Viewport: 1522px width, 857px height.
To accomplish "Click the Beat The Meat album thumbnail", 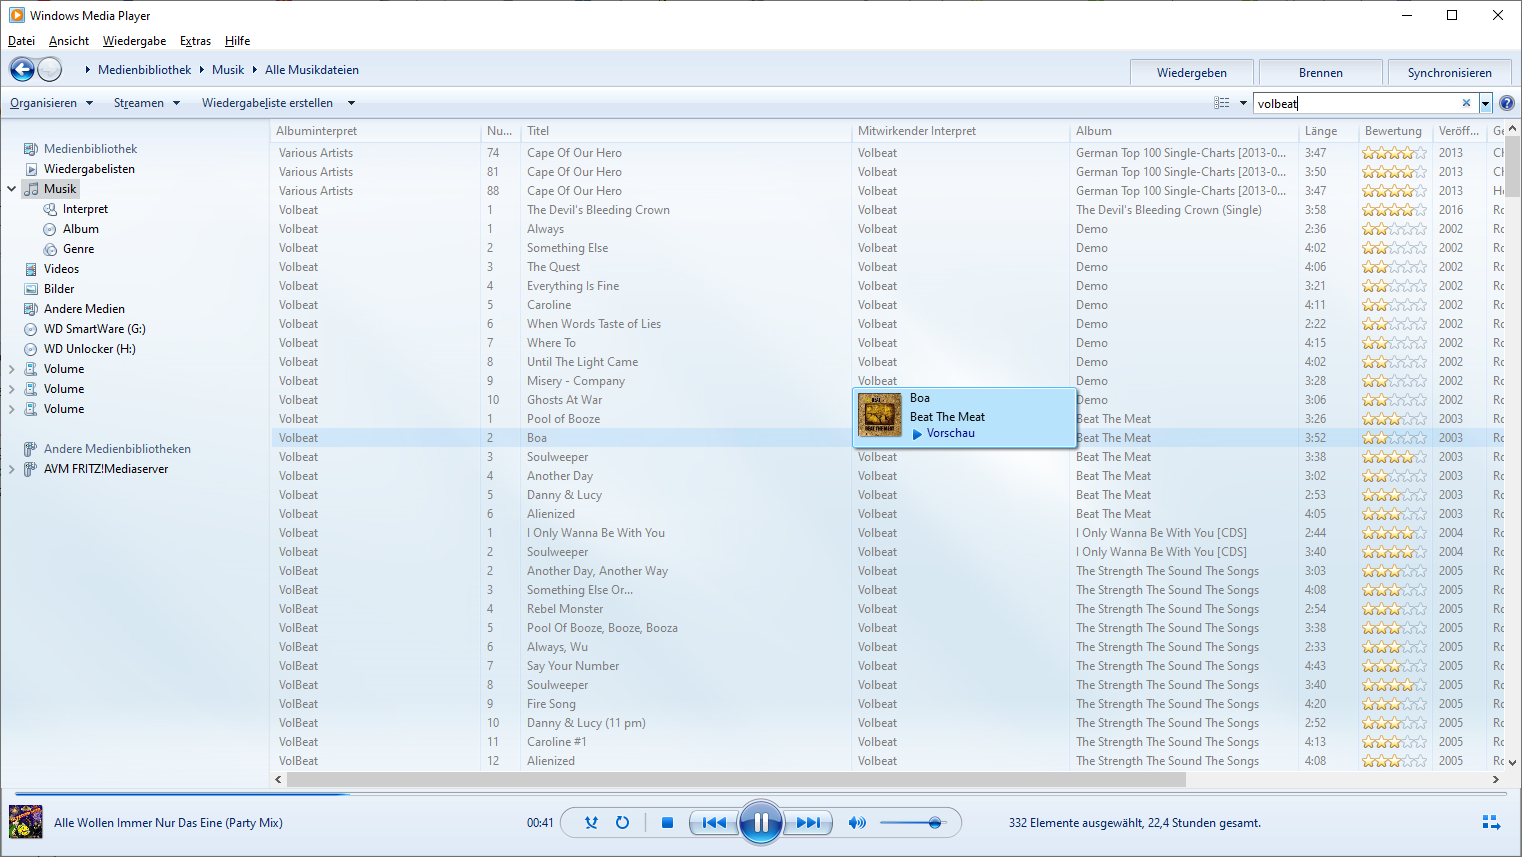I will pyautogui.click(x=880, y=415).
